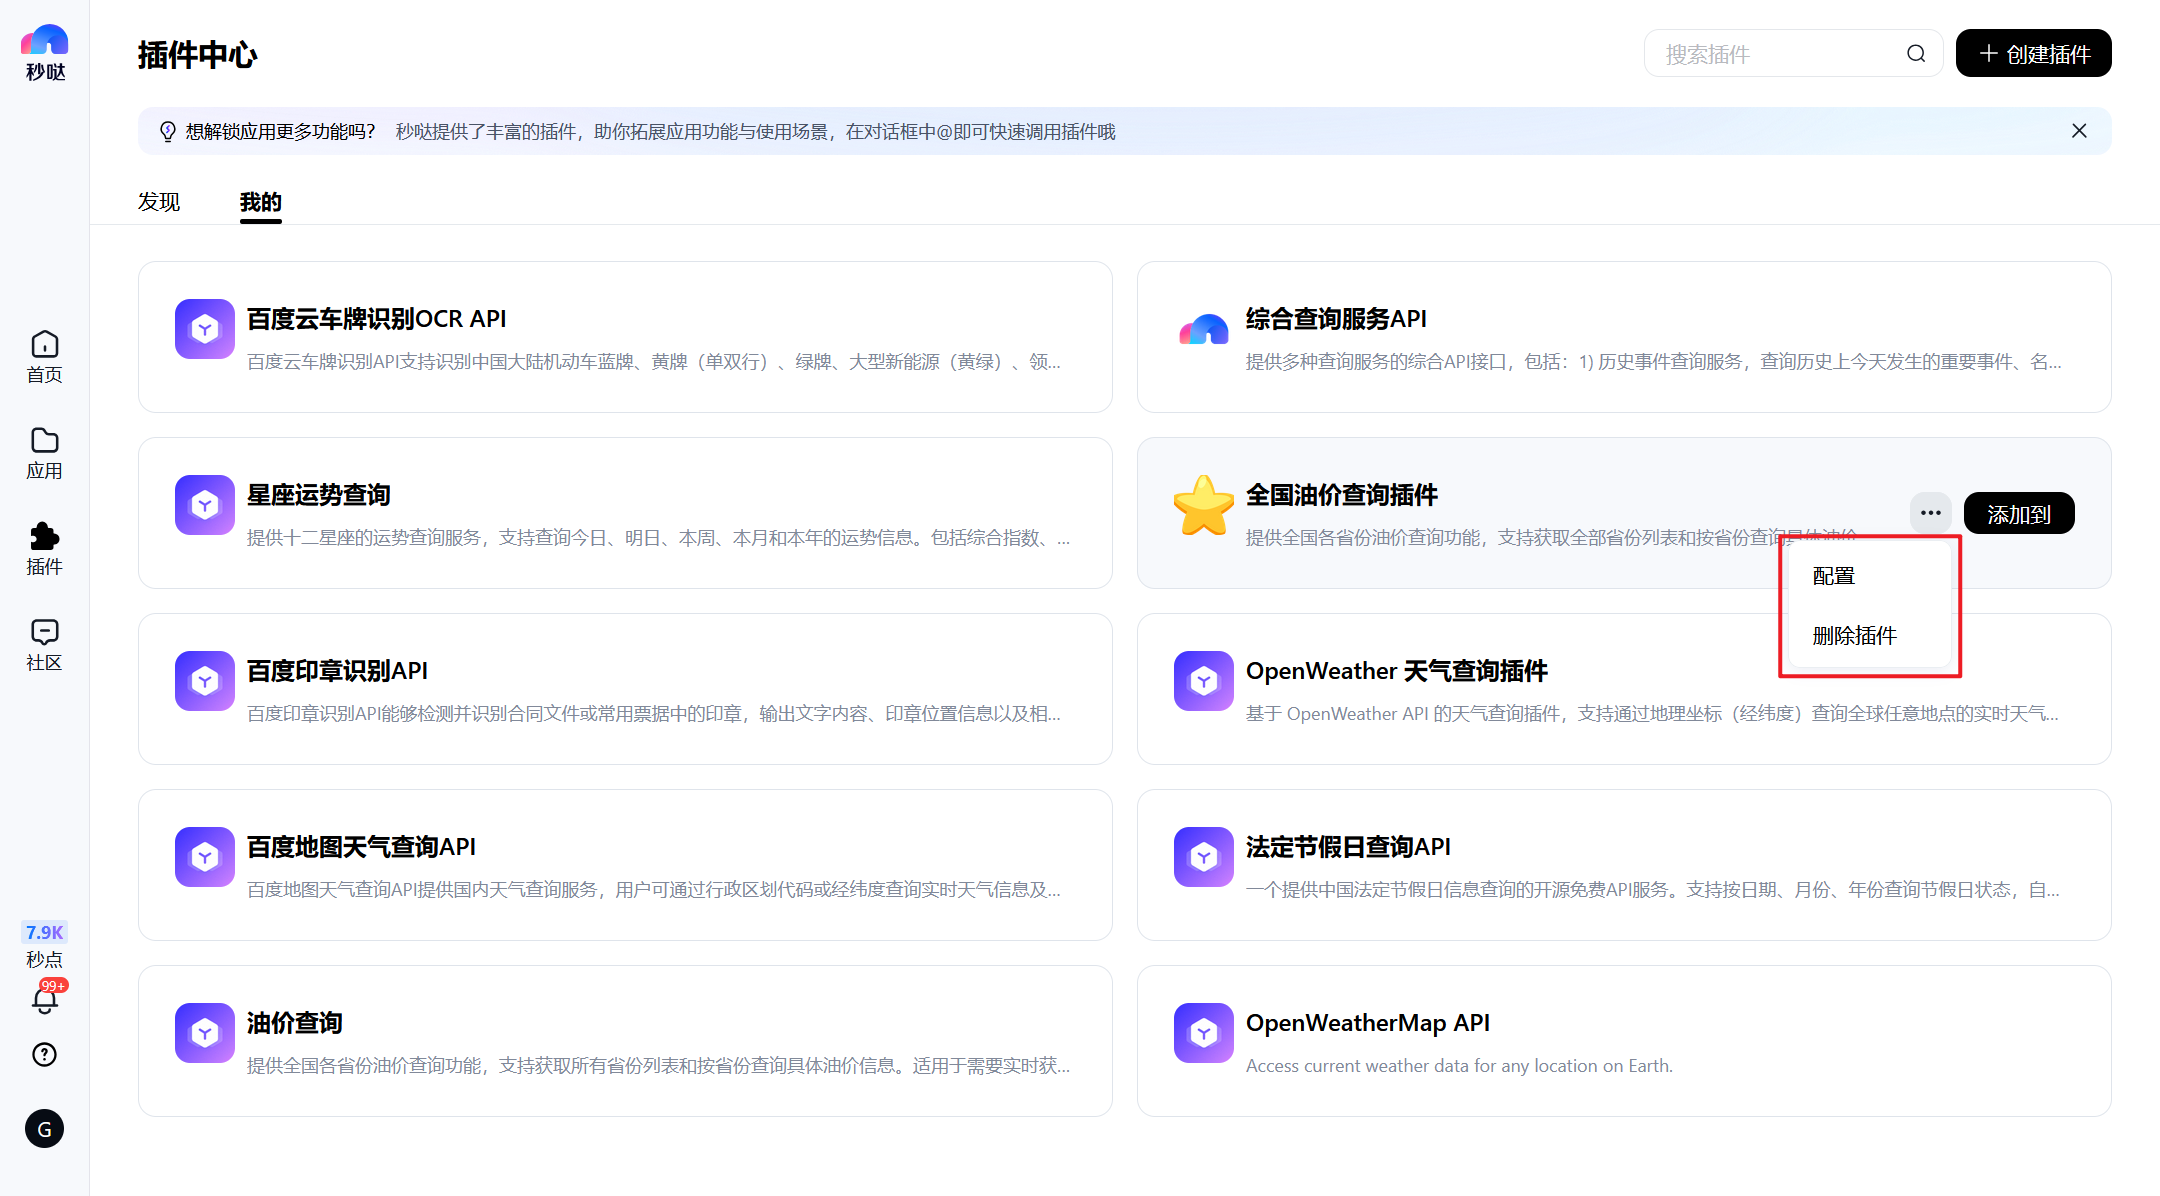Switch to the 发现 tab

(159, 202)
